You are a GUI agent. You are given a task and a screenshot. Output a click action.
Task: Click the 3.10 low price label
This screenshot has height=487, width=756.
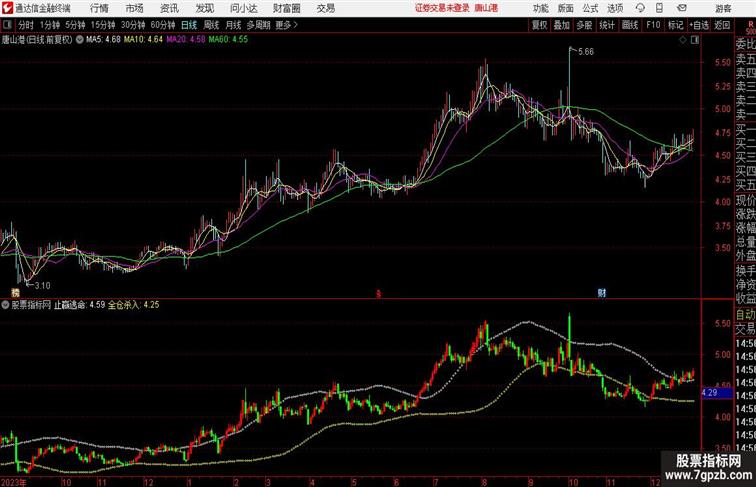pos(42,285)
